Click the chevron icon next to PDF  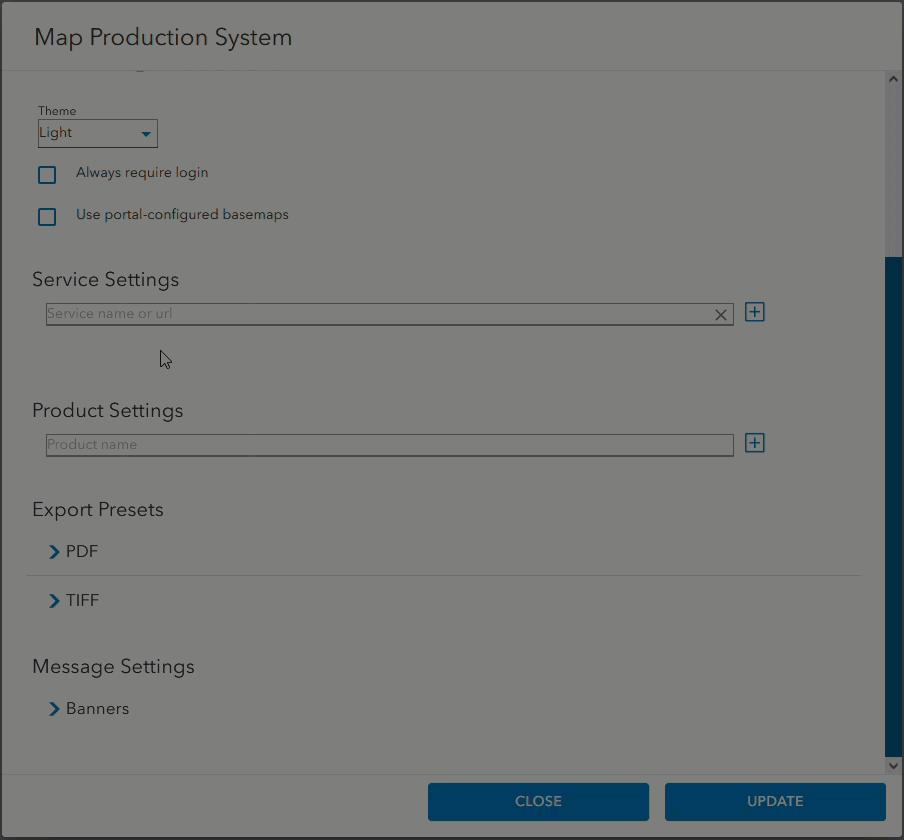click(x=55, y=551)
